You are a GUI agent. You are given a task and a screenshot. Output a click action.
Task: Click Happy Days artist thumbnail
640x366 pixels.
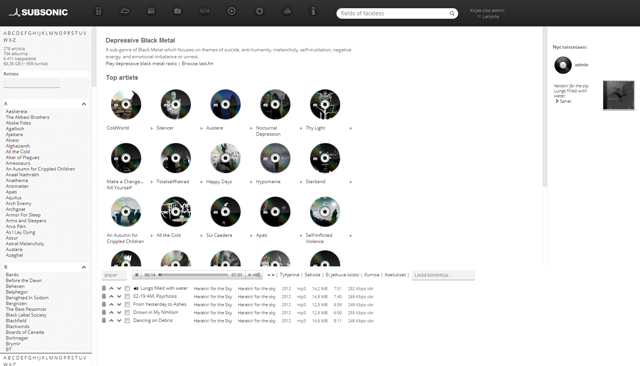coord(225,158)
